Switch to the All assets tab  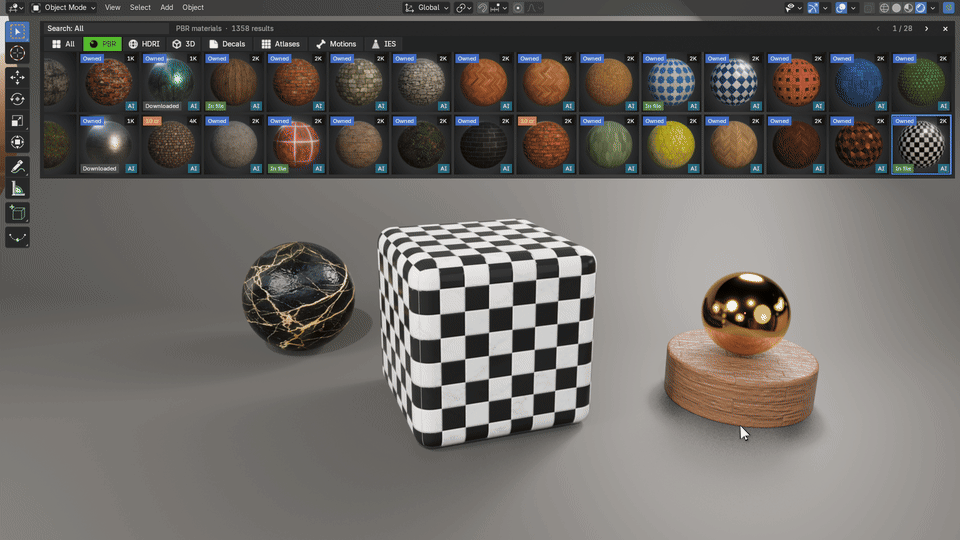click(63, 44)
